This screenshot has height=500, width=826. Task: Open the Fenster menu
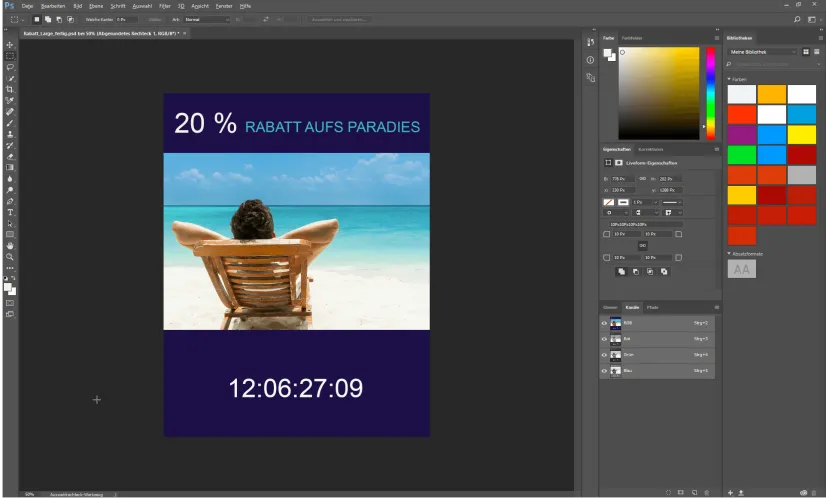pos(224,6)
